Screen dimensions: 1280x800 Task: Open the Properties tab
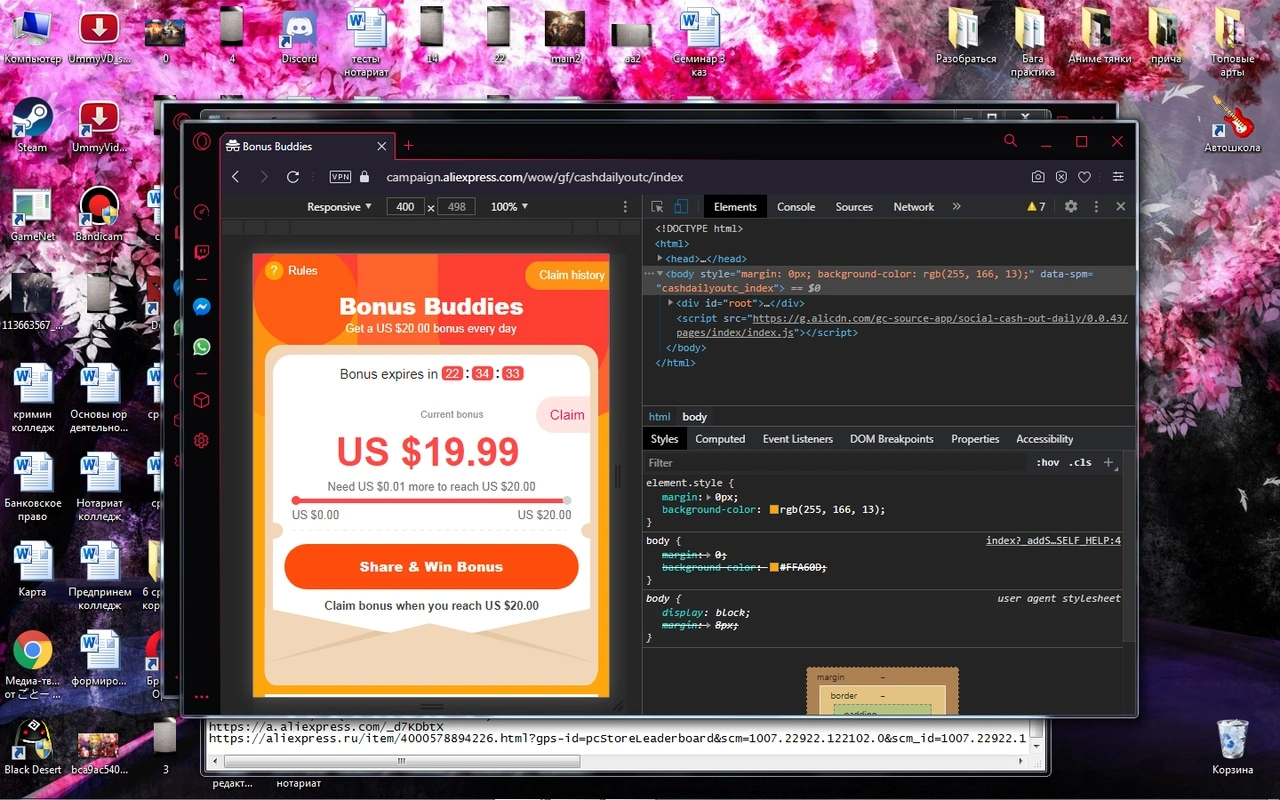[975, 439]
